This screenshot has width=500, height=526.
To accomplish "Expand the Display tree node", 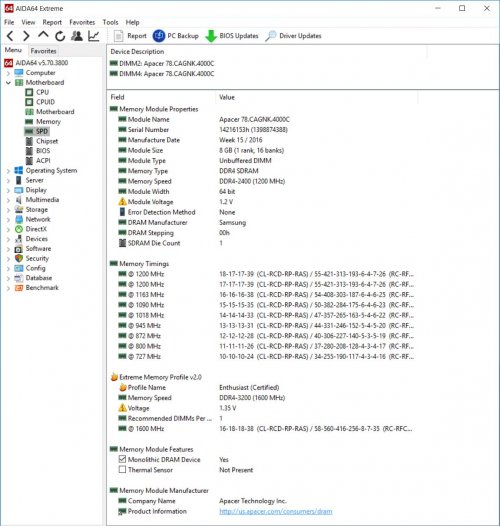I will (x=8, y=190).
